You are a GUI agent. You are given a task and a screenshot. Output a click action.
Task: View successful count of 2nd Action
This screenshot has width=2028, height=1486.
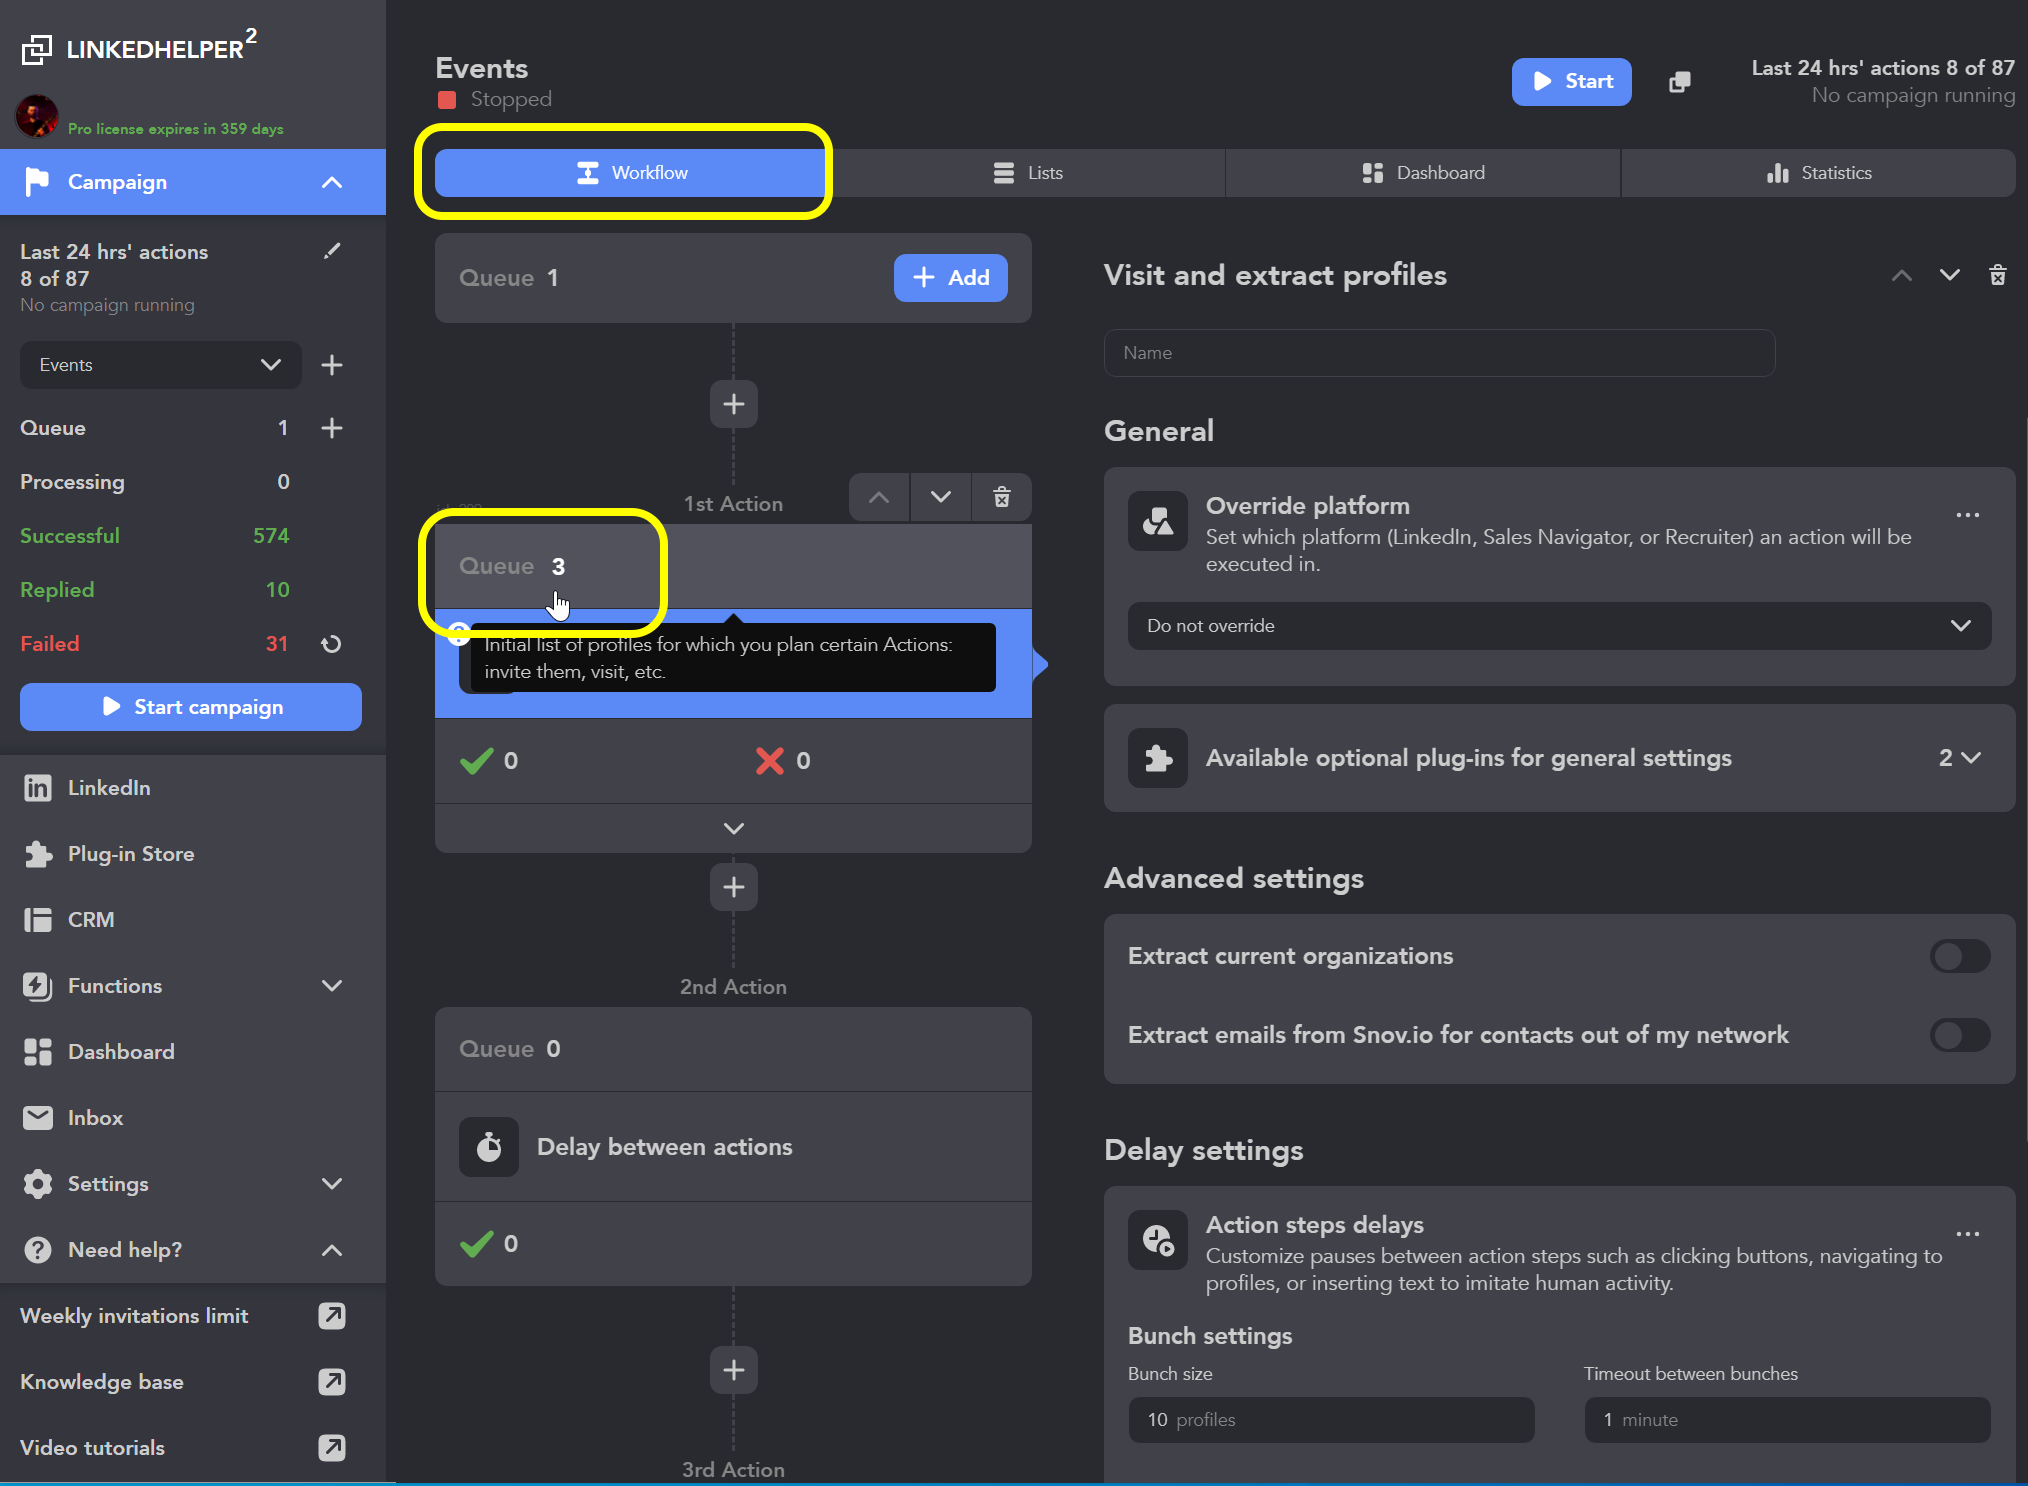point(489,1244)
